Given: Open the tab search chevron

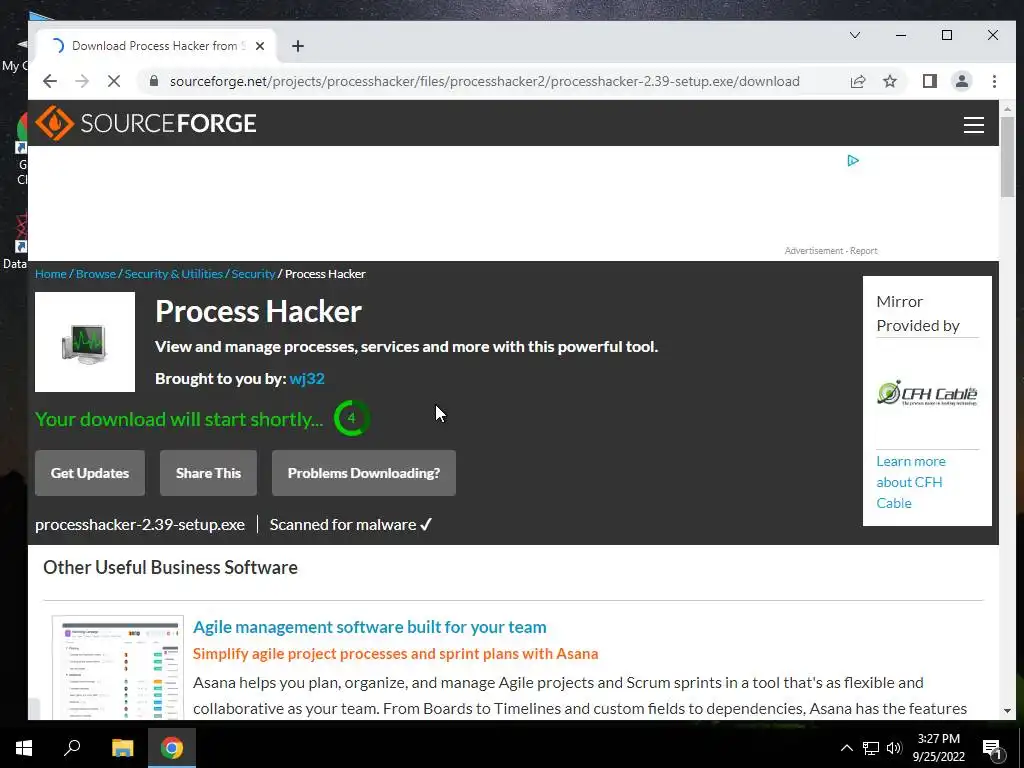Looking at the screenshot, I should point(854,35).
